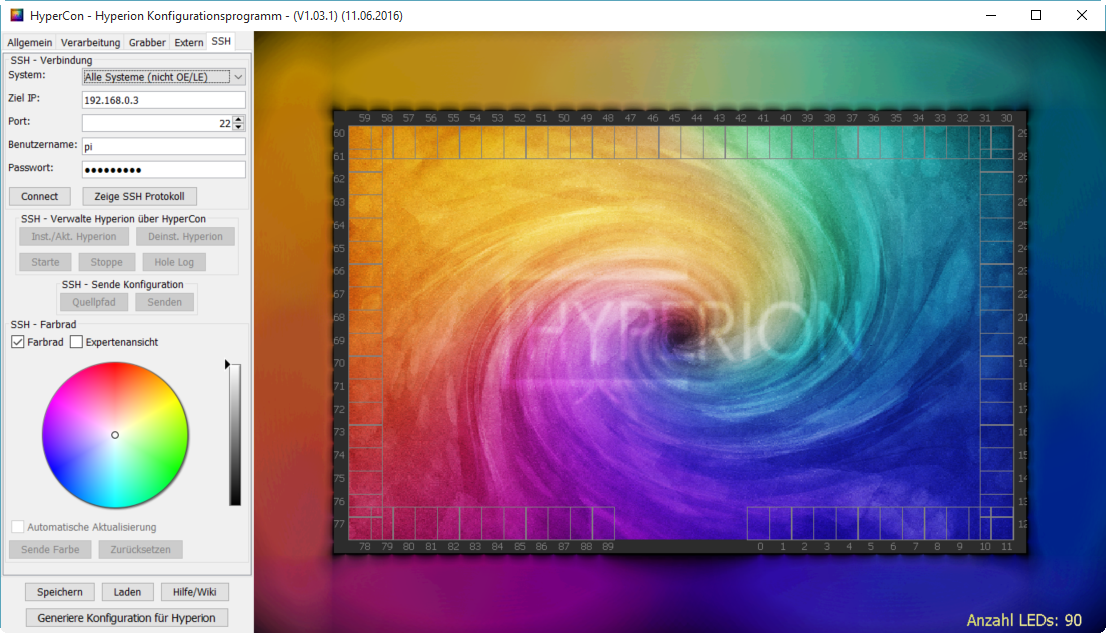Switch to the Allgemein tab

click(30, 43)
